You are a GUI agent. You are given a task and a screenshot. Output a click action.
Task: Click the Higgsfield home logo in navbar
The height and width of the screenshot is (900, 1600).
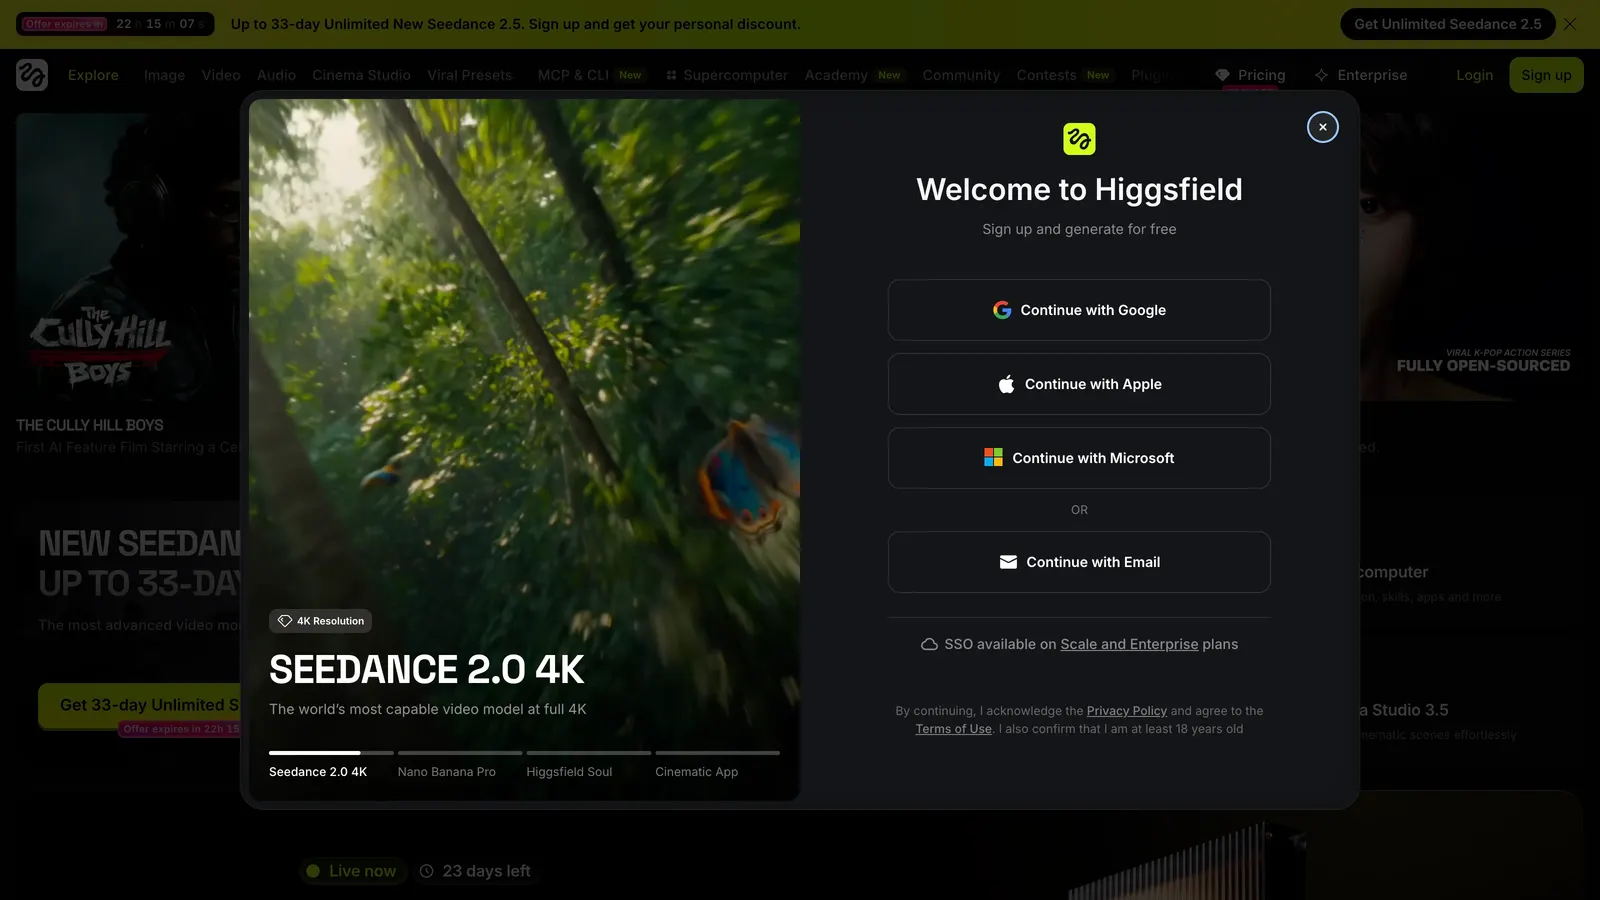click(x=32, y=75)
